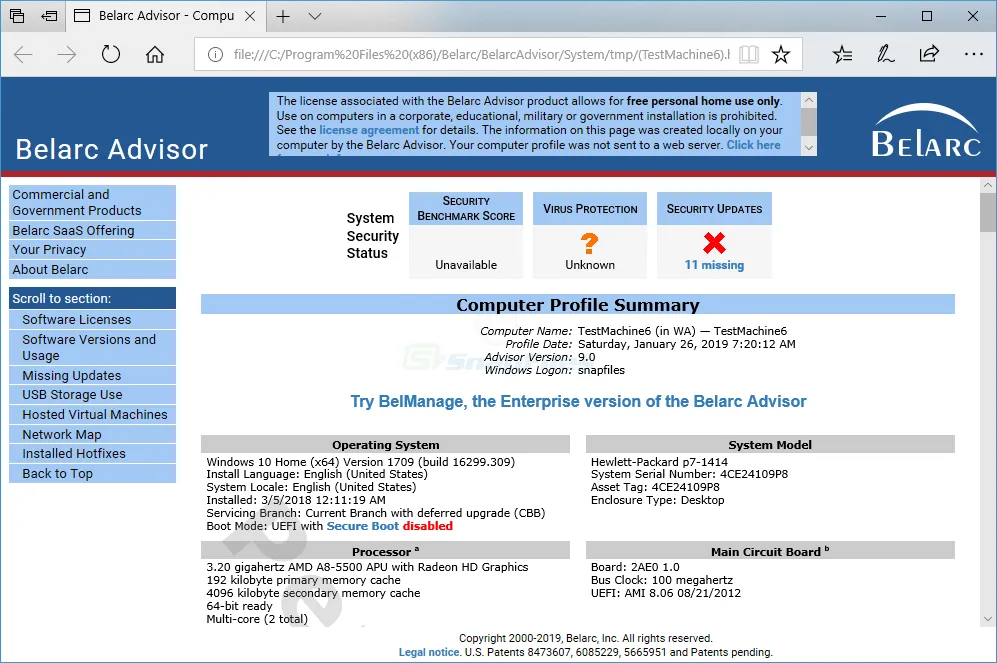
Task: Open the Favorites hub icon
Action: pyautogui.click(x=842, y=55)
